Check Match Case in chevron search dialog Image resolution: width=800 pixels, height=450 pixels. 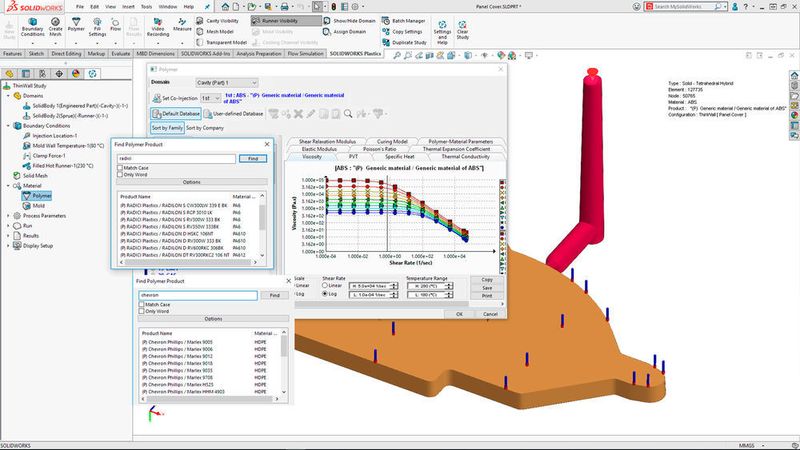(141, 305)
